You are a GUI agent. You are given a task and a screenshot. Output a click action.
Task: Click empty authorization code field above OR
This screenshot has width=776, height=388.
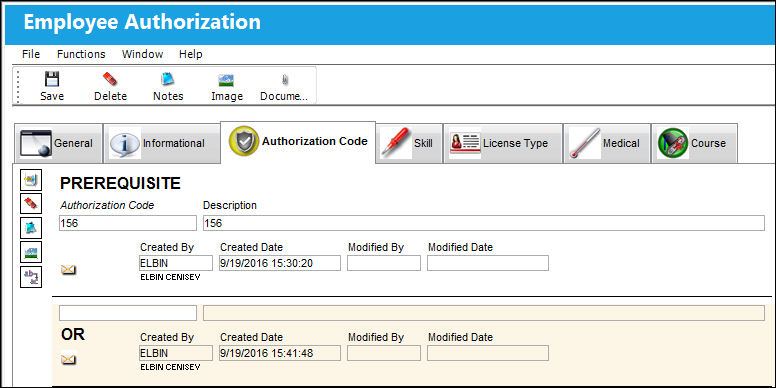tap(128, 313)
